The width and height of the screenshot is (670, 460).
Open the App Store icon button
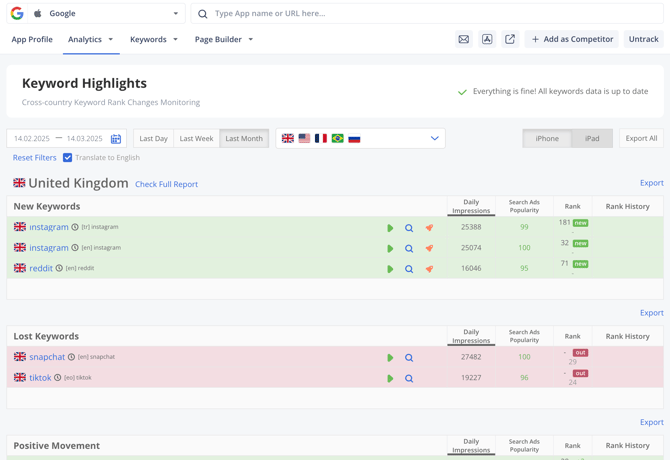(x=487, y=39)
